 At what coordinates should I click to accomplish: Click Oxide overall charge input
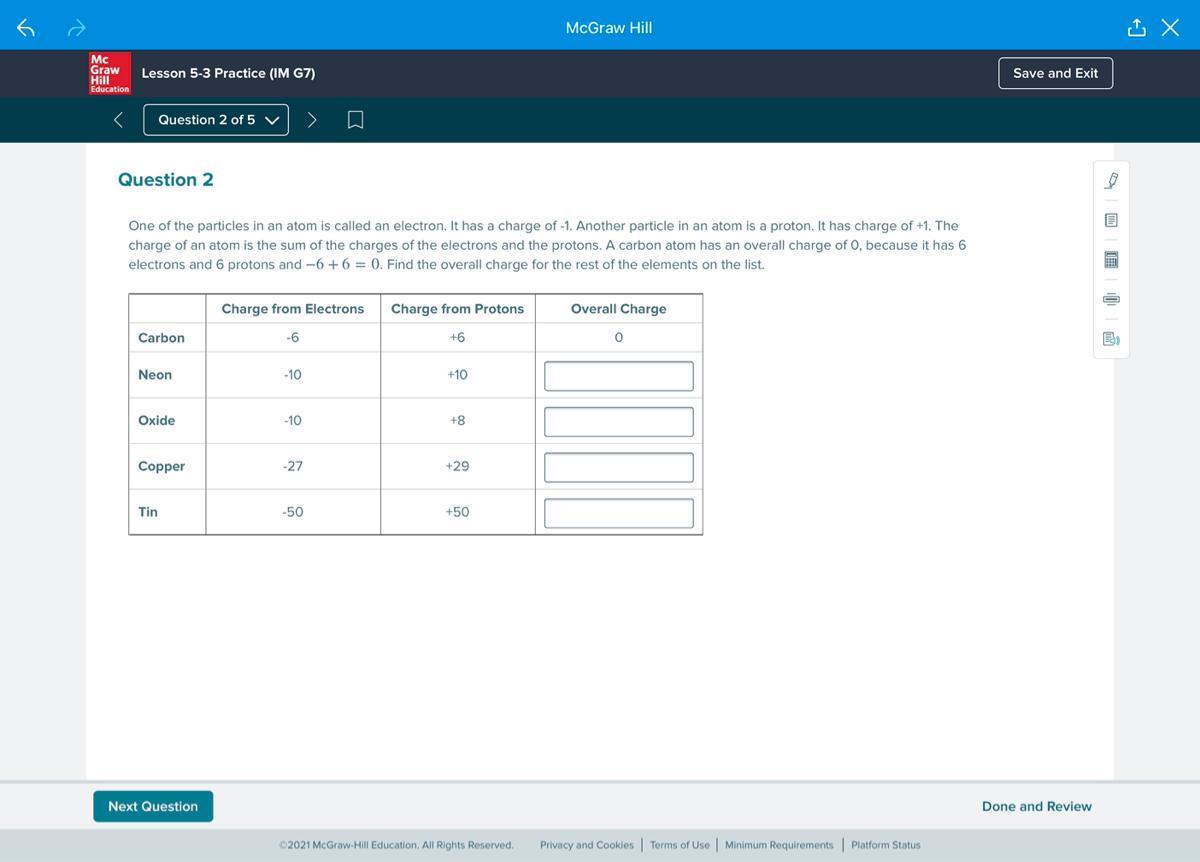click(619, 422)
